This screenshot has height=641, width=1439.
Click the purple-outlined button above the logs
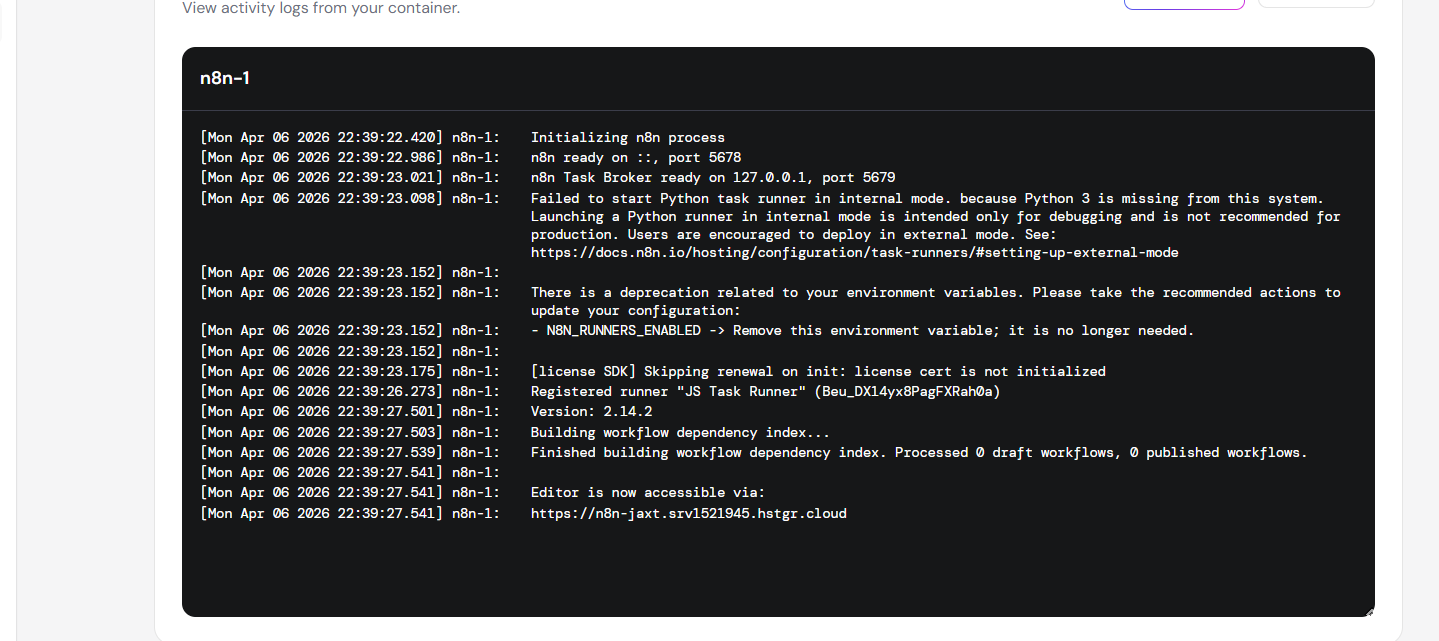(x=1184, y=4)
